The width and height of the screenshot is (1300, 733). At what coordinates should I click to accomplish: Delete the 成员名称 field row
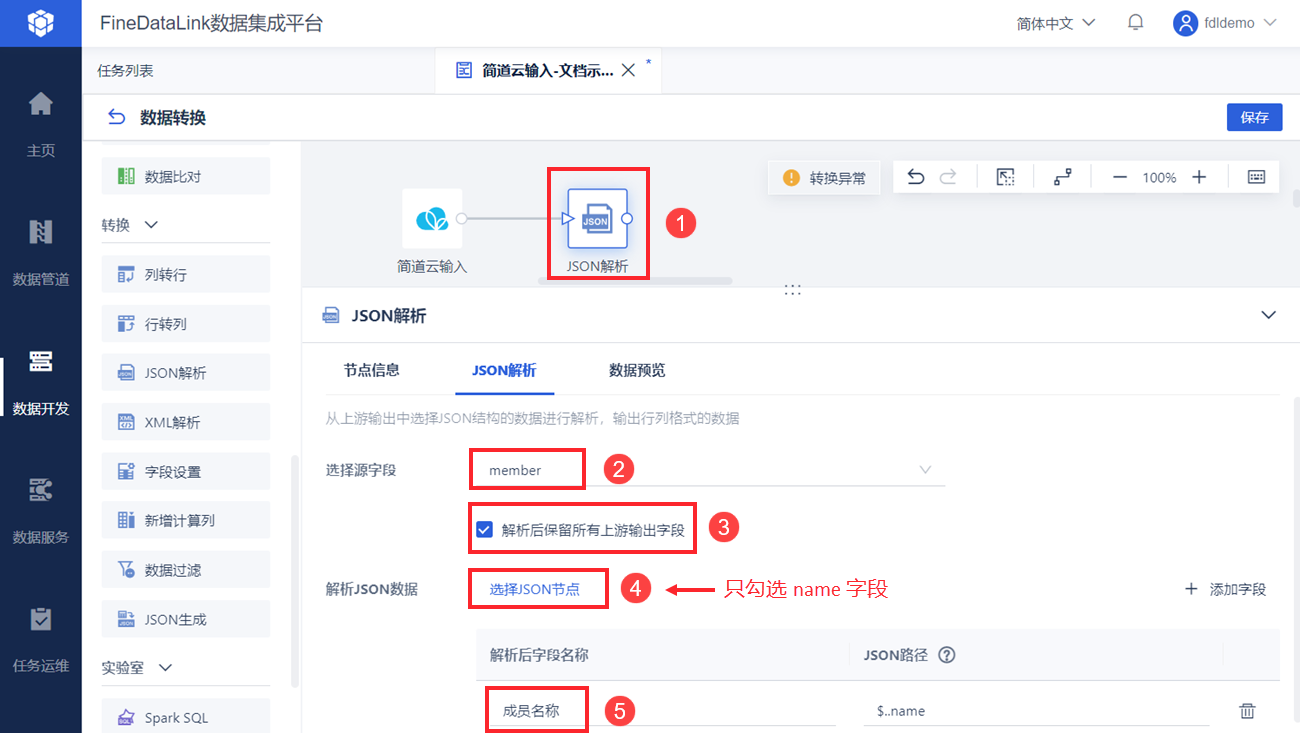pos(1247,711)
